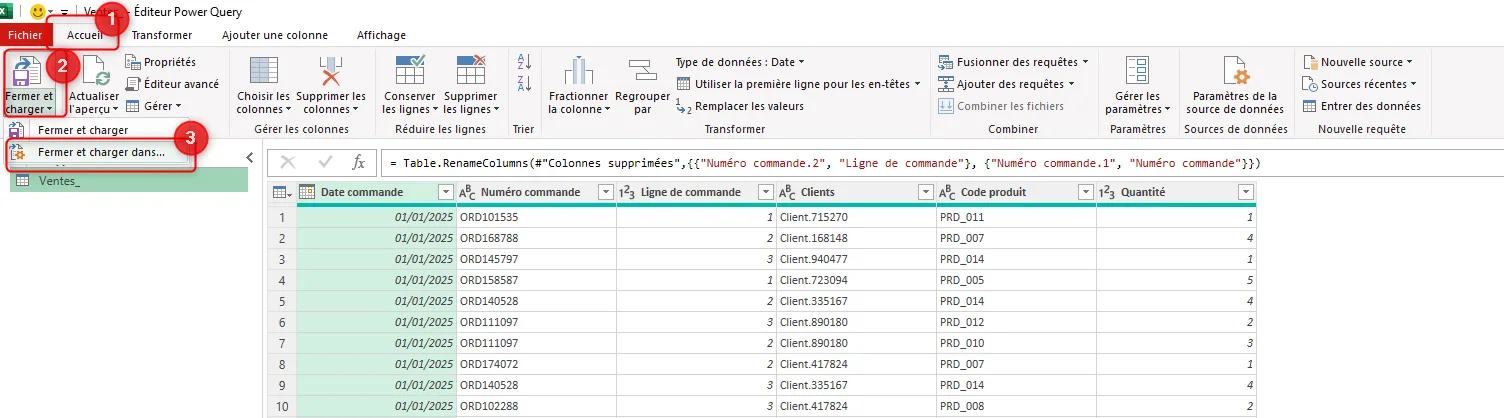Screen dimensions: 1504x418
Task: Open the Quantité column filter dropdown
Action: (1246, 192)
